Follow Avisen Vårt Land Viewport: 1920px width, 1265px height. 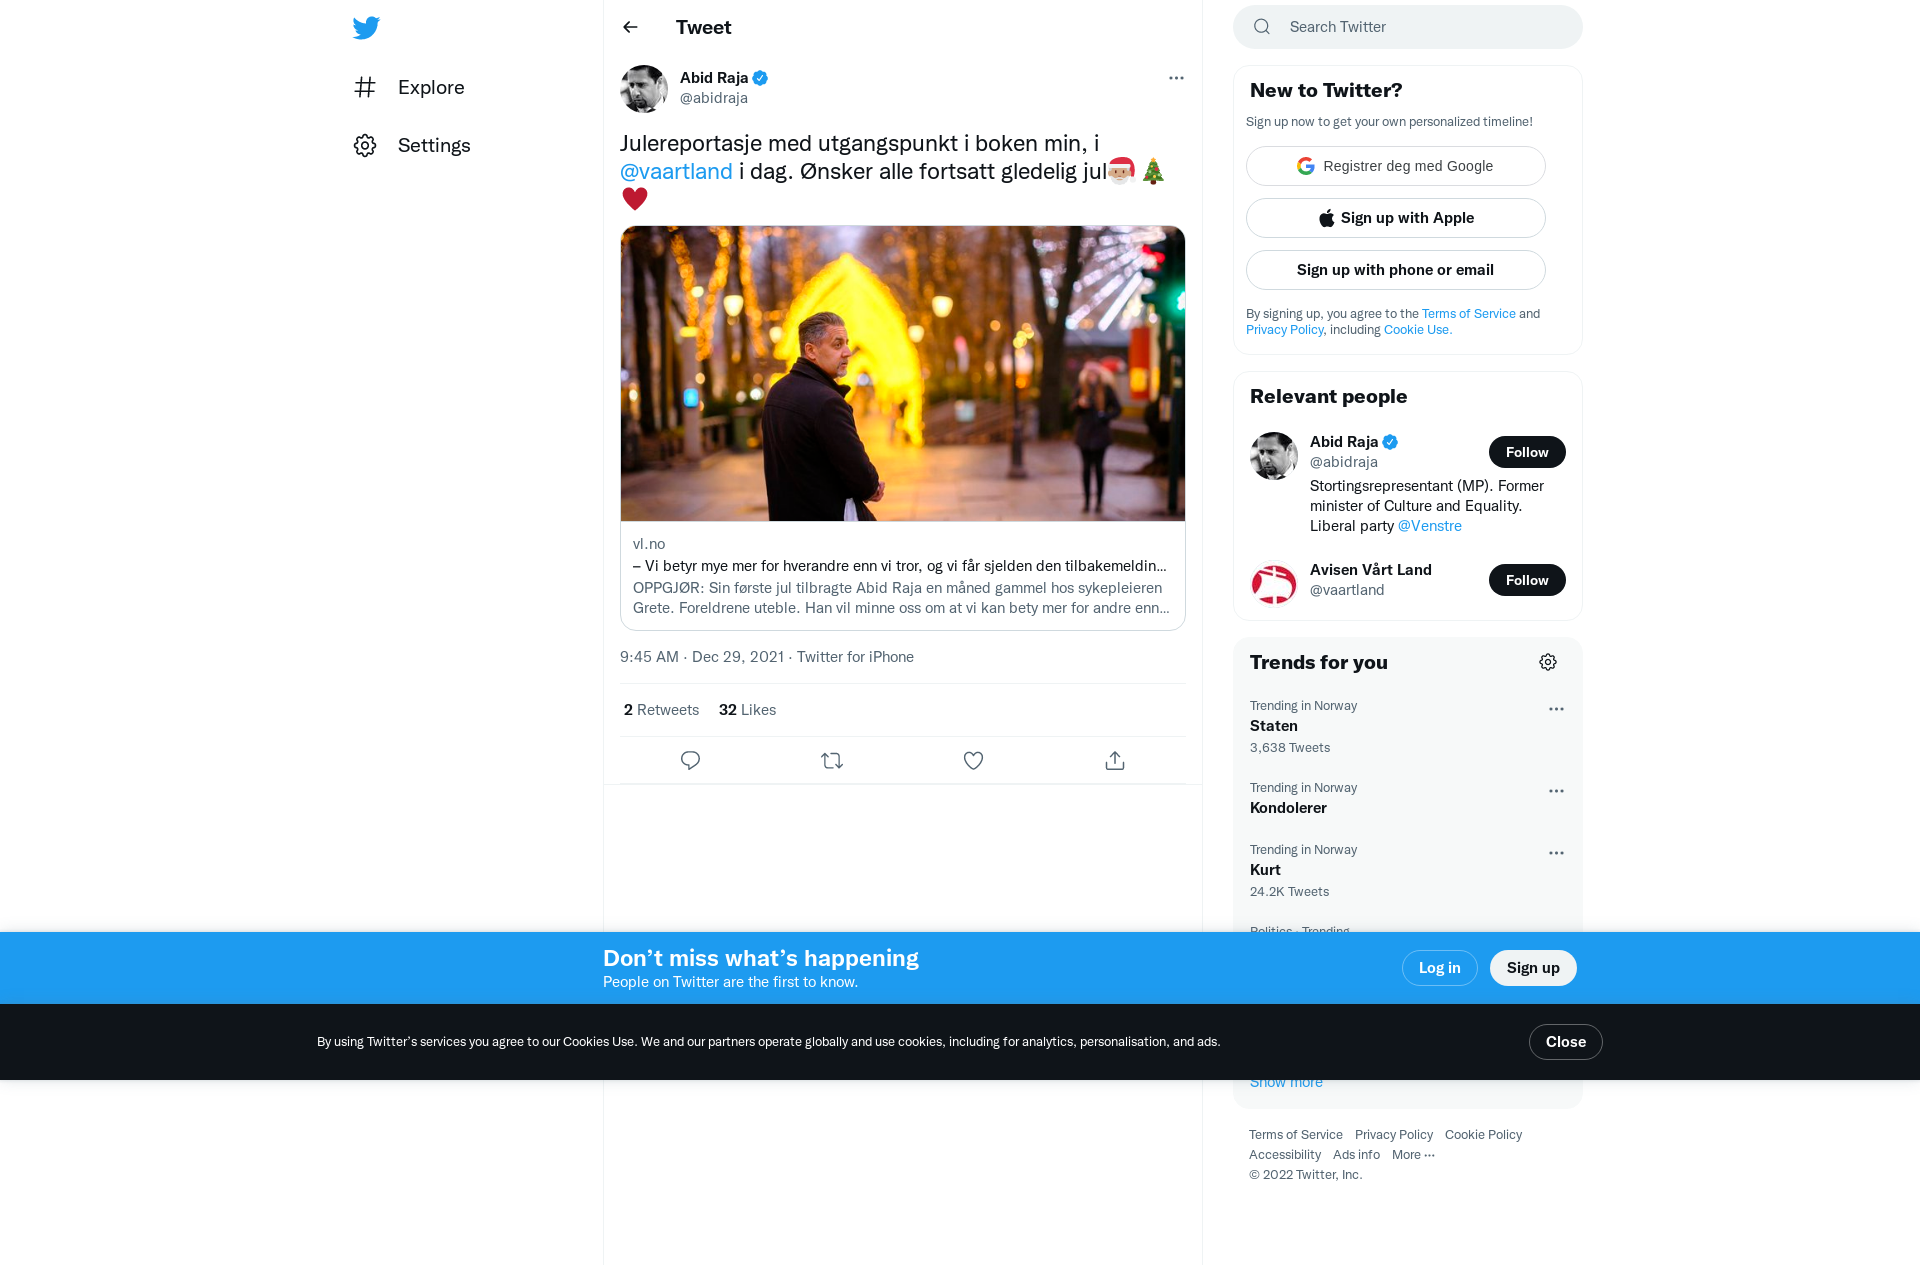point(1527,580)
